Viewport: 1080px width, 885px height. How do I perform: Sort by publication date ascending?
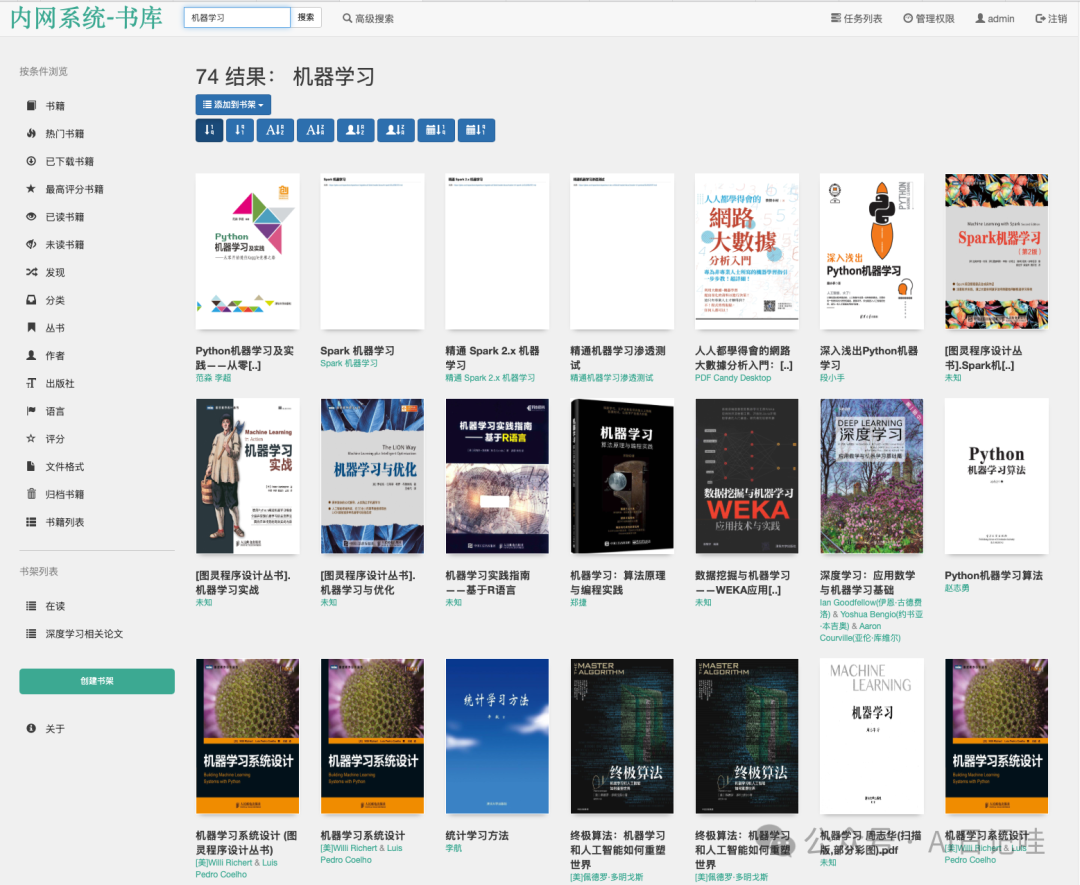436,130
